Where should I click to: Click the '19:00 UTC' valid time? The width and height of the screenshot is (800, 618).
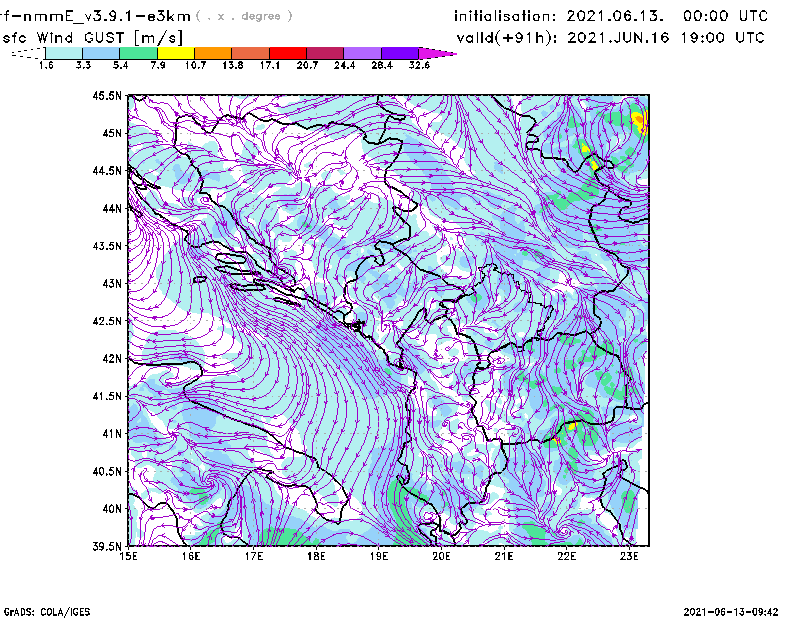pyautogui.click(x=722, y=38)
